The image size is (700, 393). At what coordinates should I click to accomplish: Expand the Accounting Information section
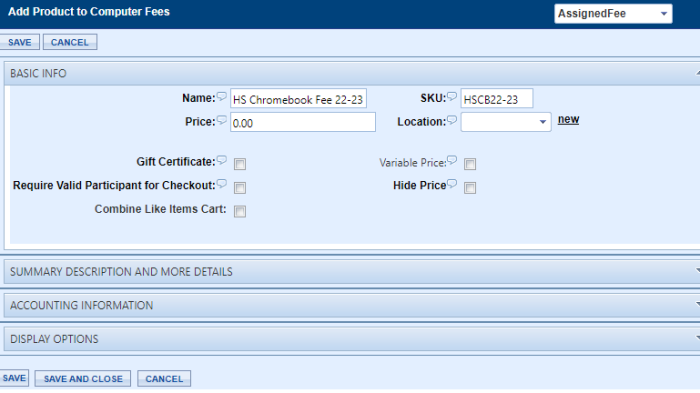352,305
